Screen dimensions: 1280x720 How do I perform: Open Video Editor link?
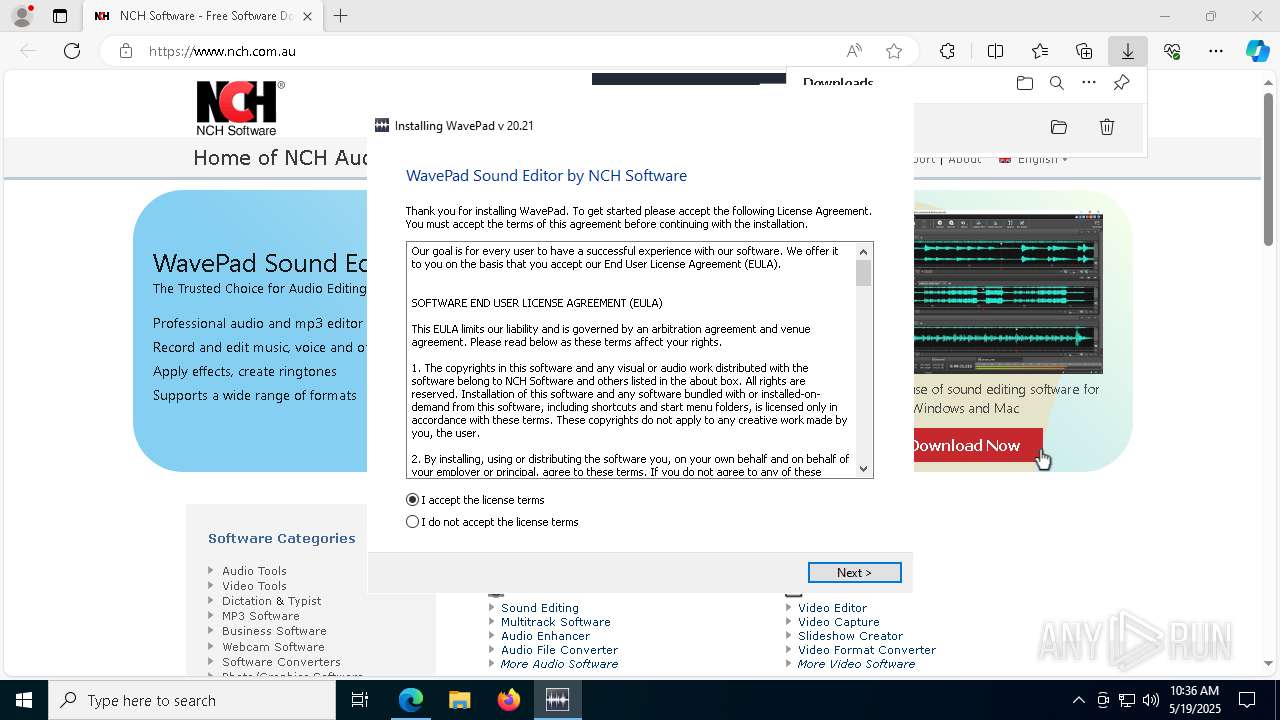(832, 608)
